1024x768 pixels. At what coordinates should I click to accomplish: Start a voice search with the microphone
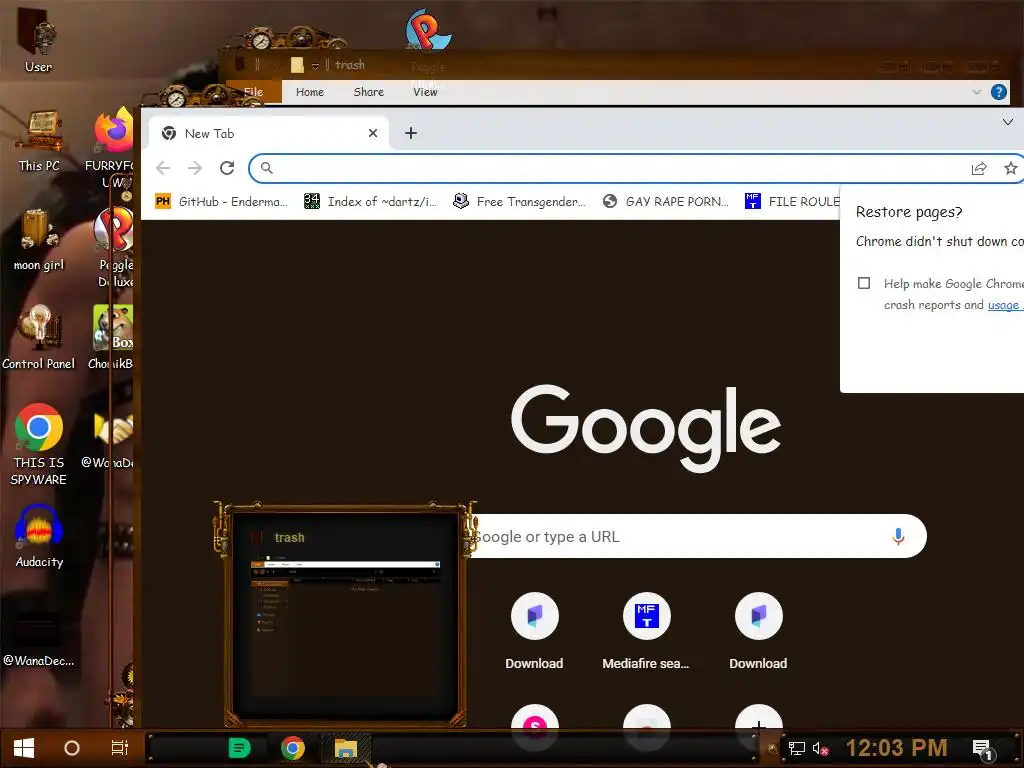coord(898,536)
